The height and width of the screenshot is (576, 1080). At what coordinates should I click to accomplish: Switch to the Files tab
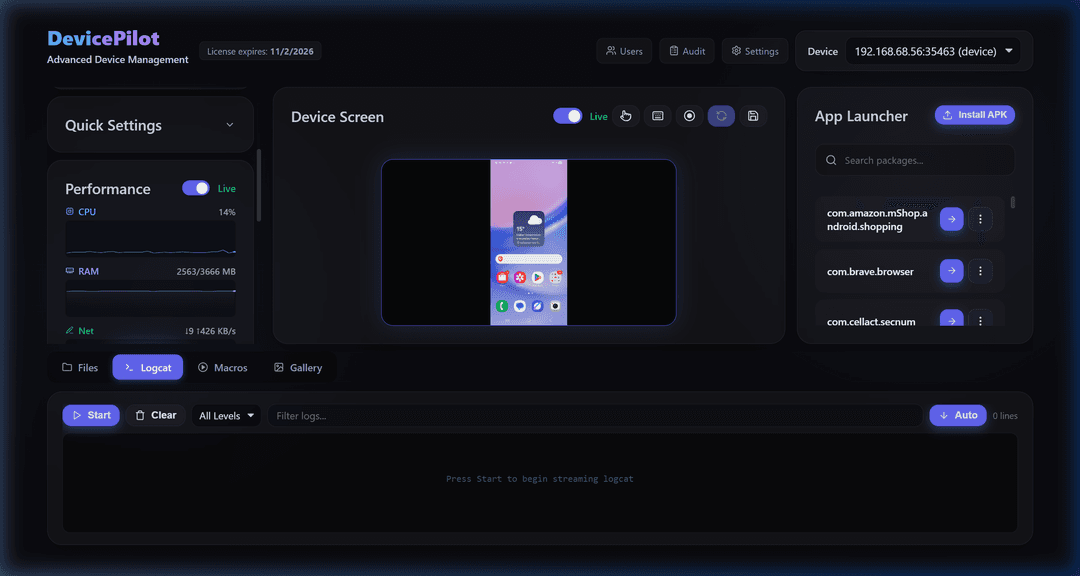(80, 367)
